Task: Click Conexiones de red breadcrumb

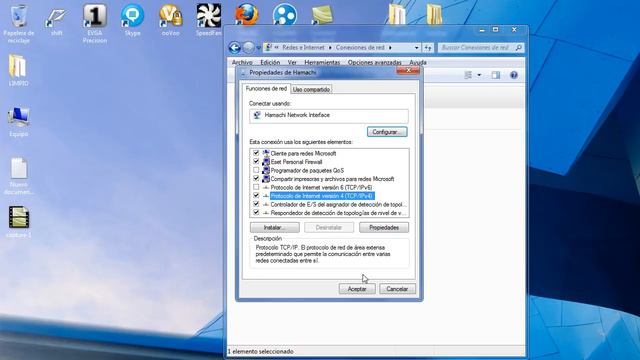Action: click(x=360, y=48)
